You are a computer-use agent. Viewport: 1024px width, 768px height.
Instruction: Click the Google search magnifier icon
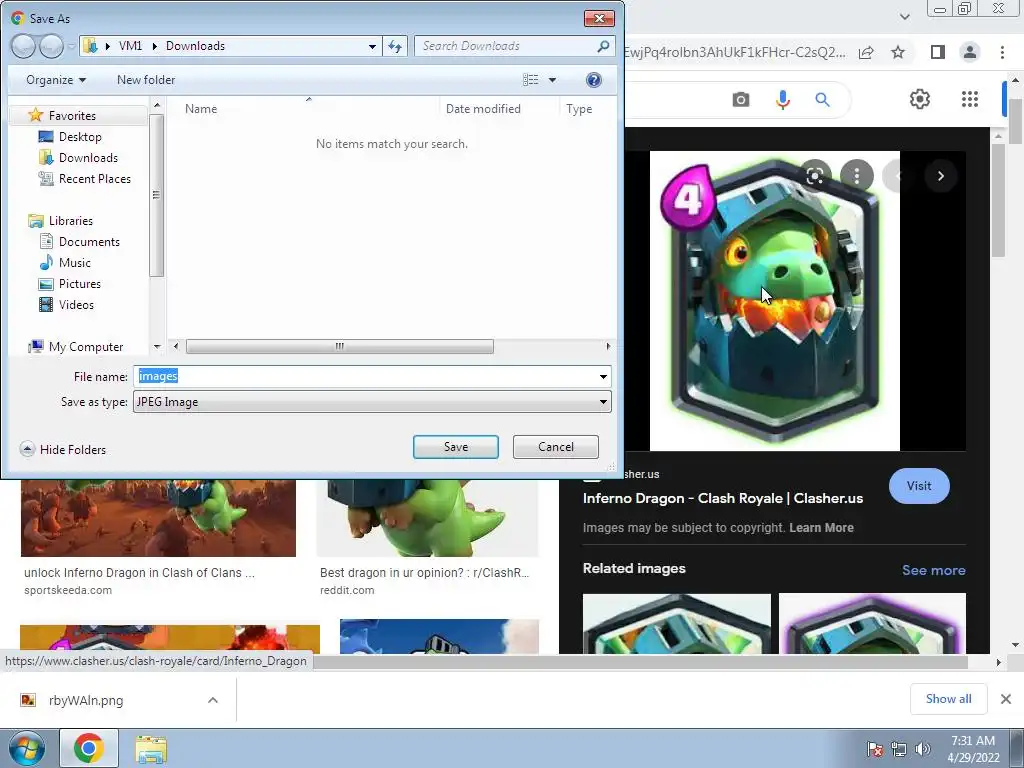point(822,99)
